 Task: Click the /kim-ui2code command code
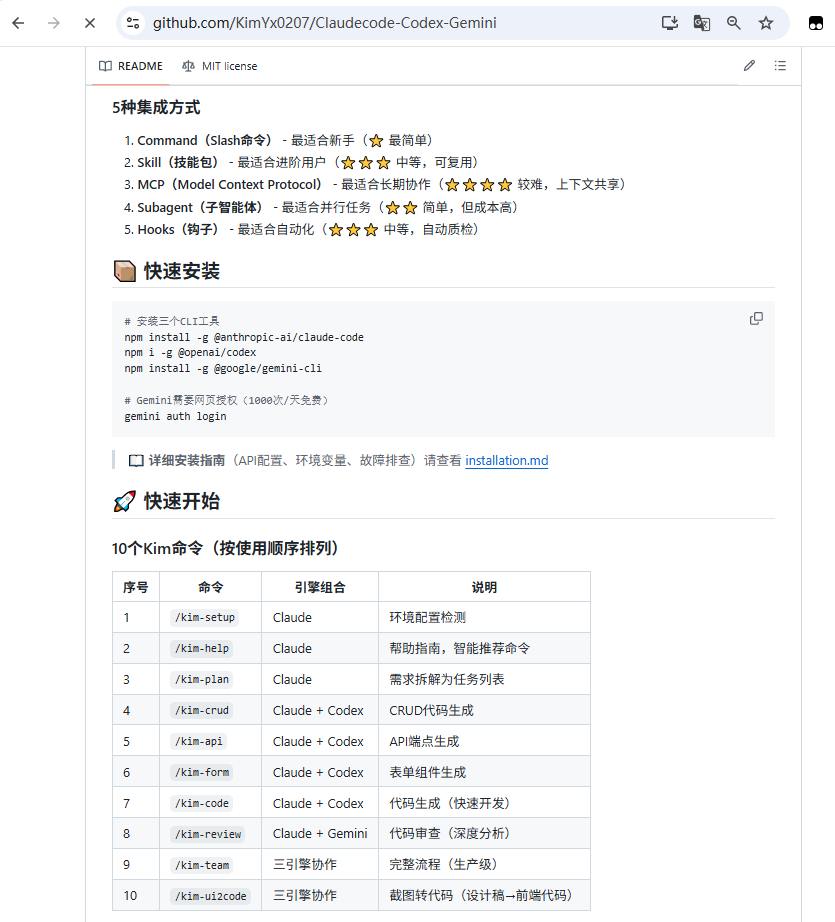(x=211, y=896)
